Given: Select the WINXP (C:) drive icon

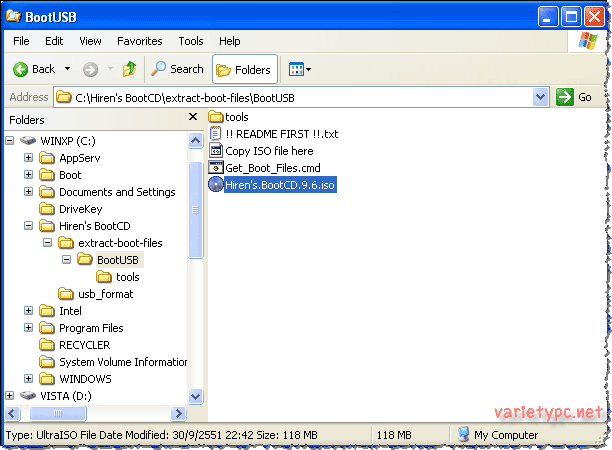Looking at the screenshot, I should 28,140.
